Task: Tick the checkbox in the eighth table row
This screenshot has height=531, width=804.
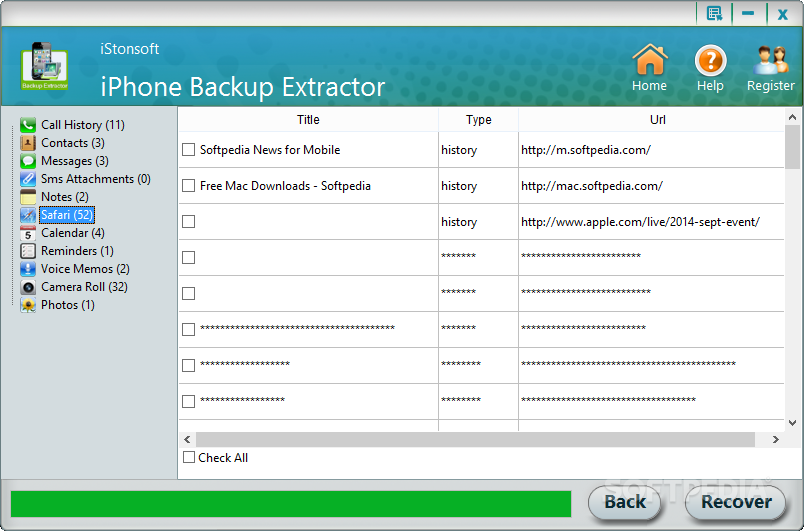Action: tap(189, 401)
